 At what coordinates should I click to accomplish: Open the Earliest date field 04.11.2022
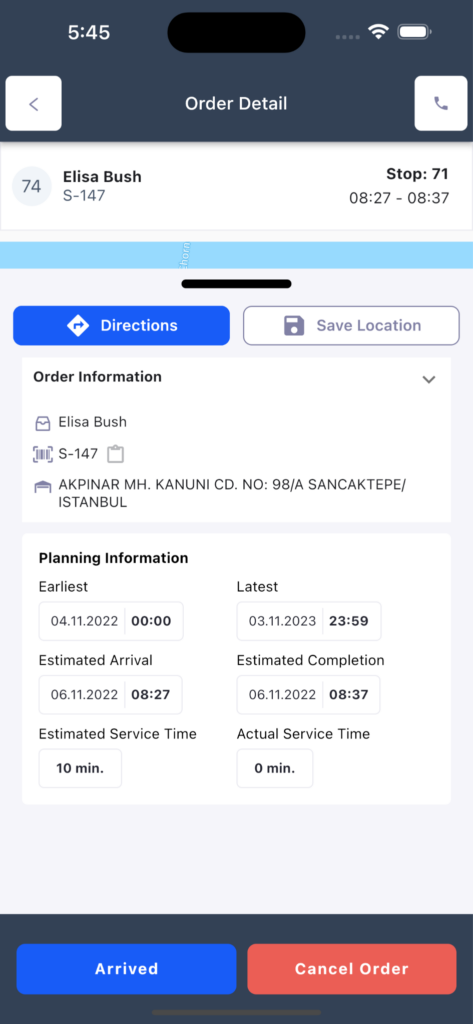tap(84, 621)
